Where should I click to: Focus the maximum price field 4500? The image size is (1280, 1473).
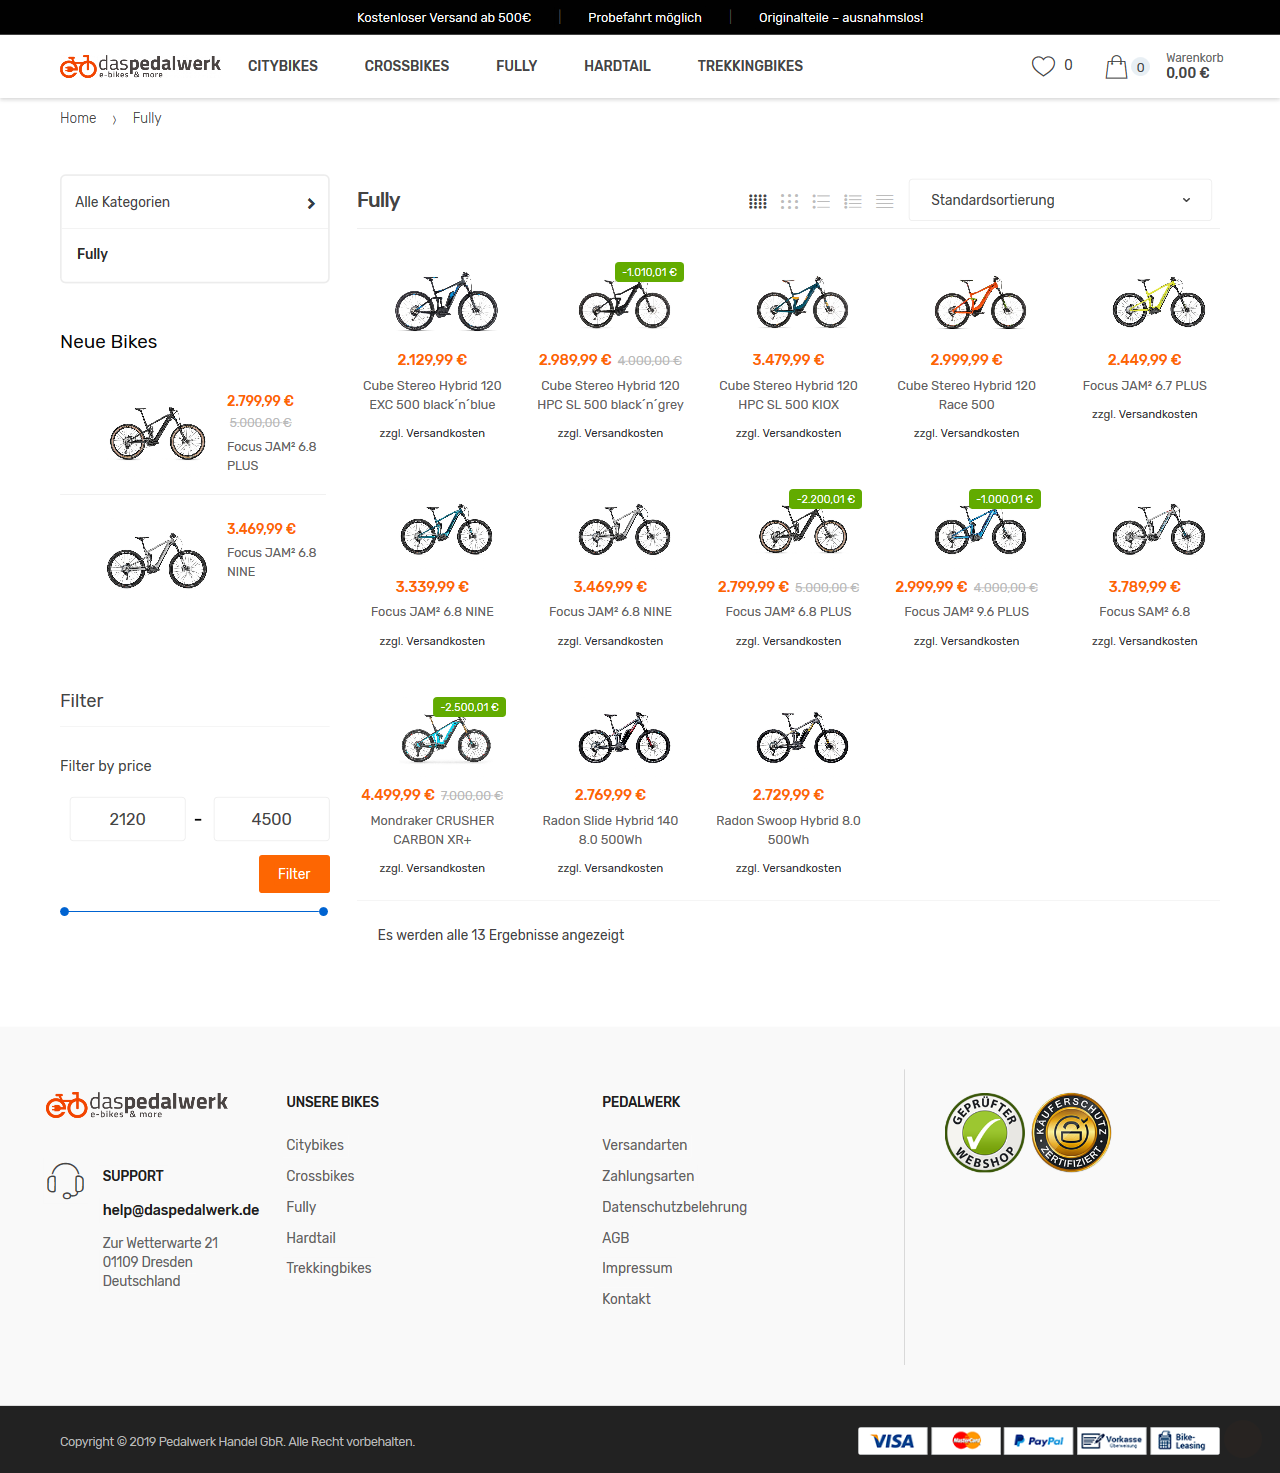tap(272, 819)
